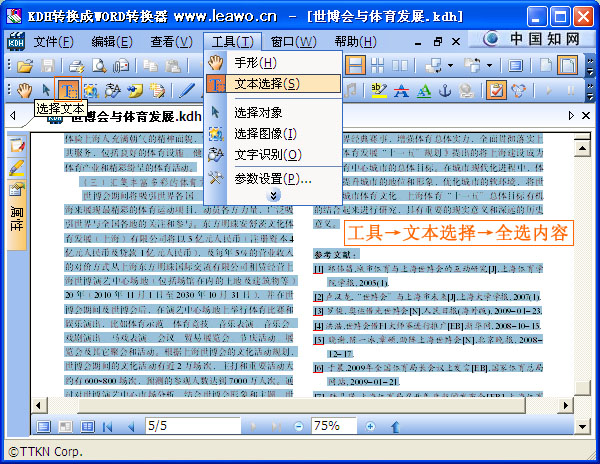Click the sidebar properties sheet icon
The image size is (600, 464).
(x=17, y=190)
